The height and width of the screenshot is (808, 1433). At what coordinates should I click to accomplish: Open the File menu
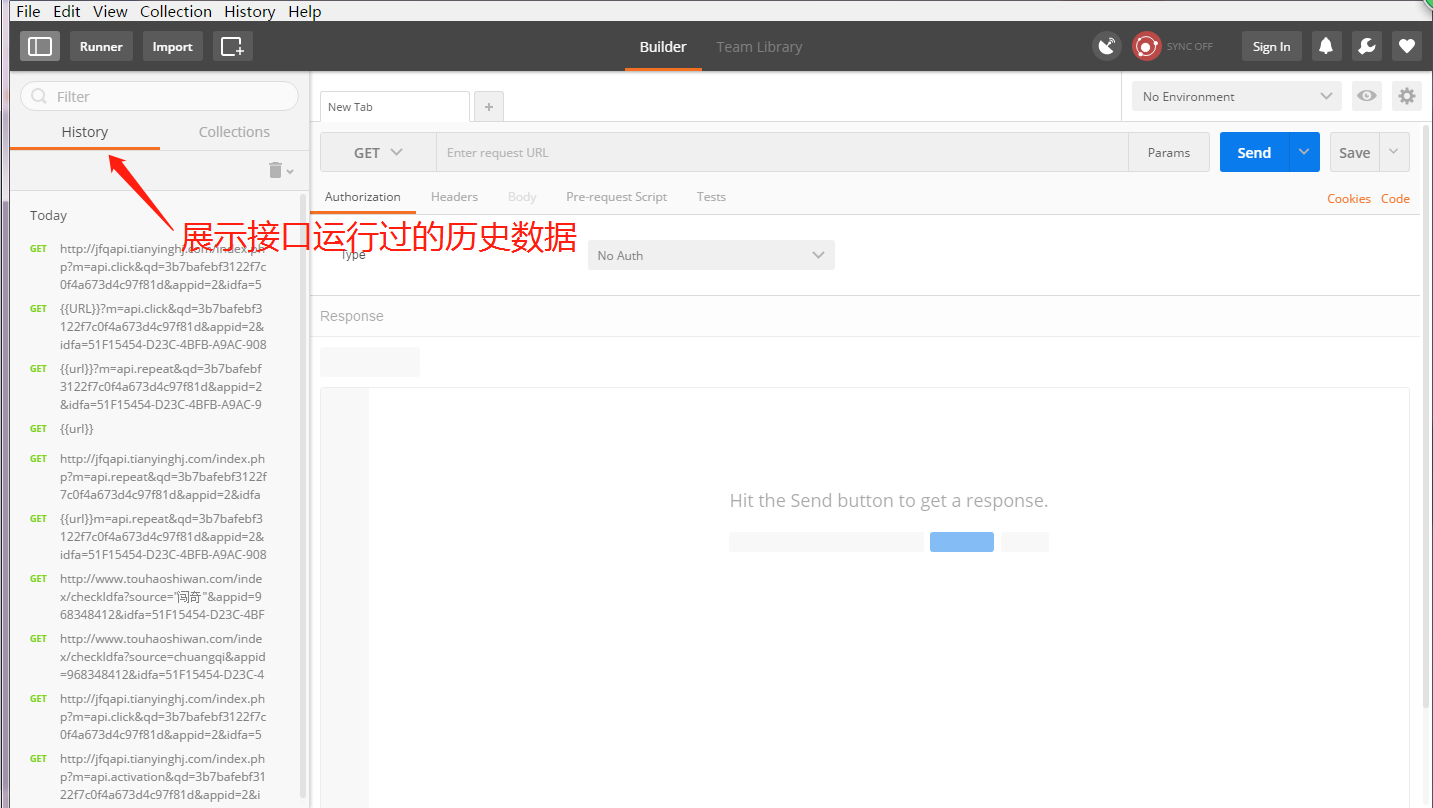click(x=28, y=11)
